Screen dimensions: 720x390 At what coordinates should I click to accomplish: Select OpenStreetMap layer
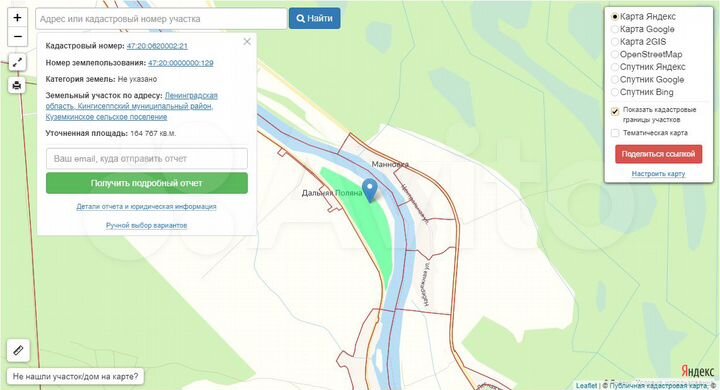(615, 54)
